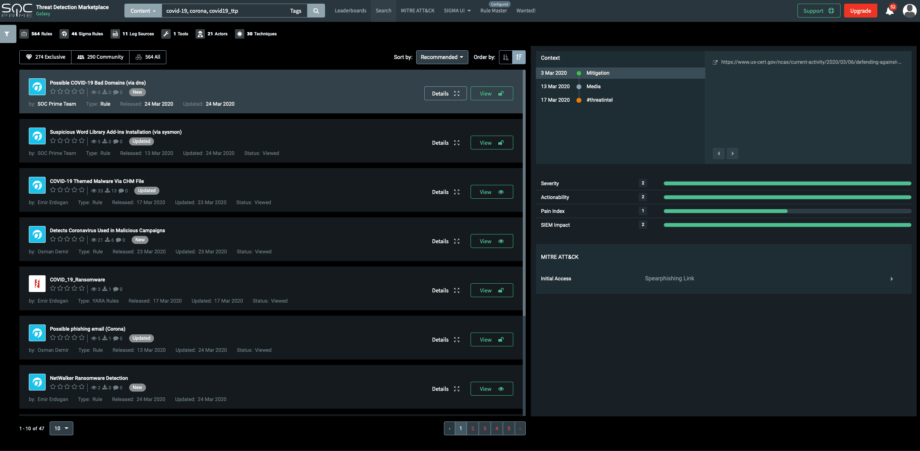Open the Rule Master tab
This screenshot has width=920, height=451.
point(495,11)
